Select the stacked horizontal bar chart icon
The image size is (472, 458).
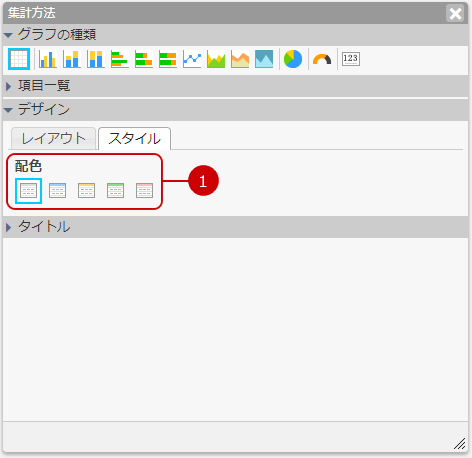click(144, 59)
